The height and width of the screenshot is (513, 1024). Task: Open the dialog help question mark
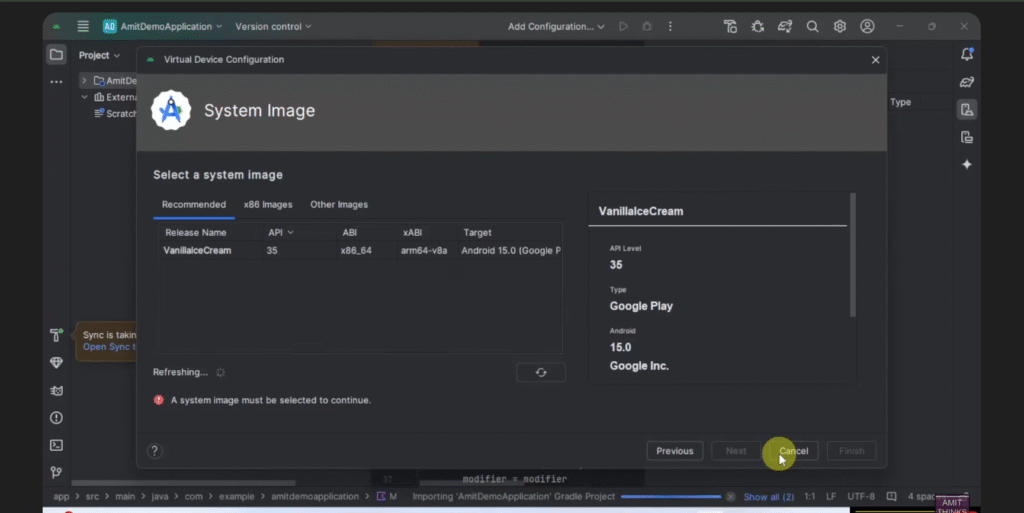click(155, 451)
